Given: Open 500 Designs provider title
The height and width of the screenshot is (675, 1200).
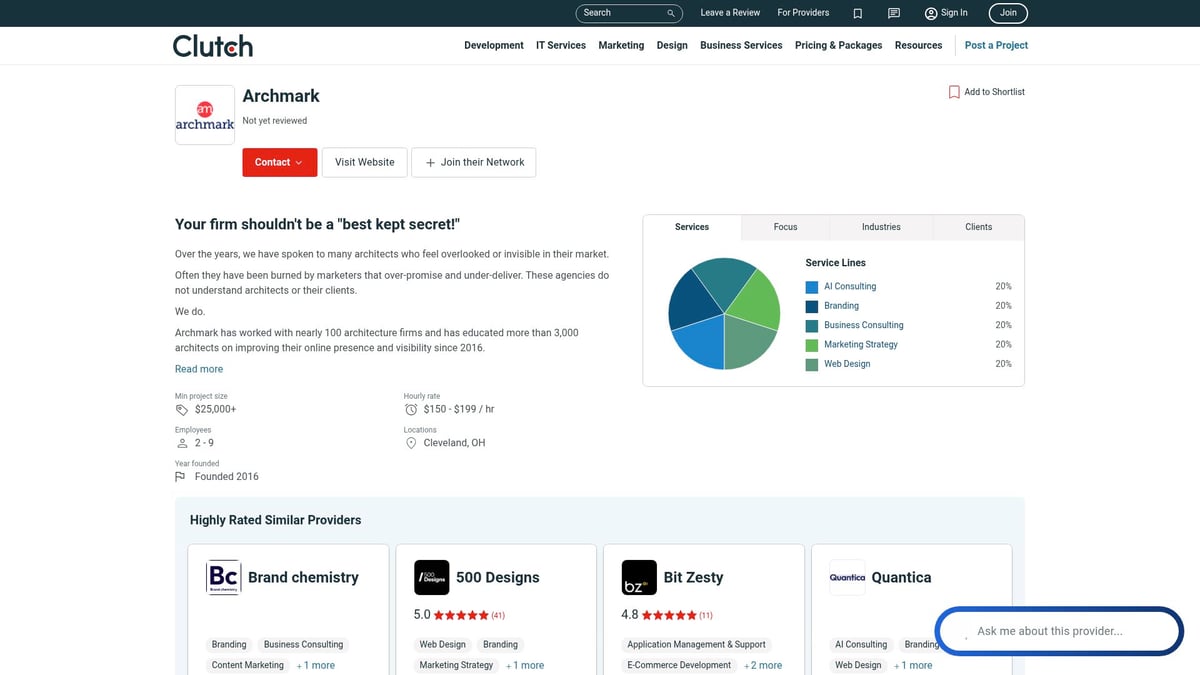Looking at the screenshot, I should coord(497,577).
